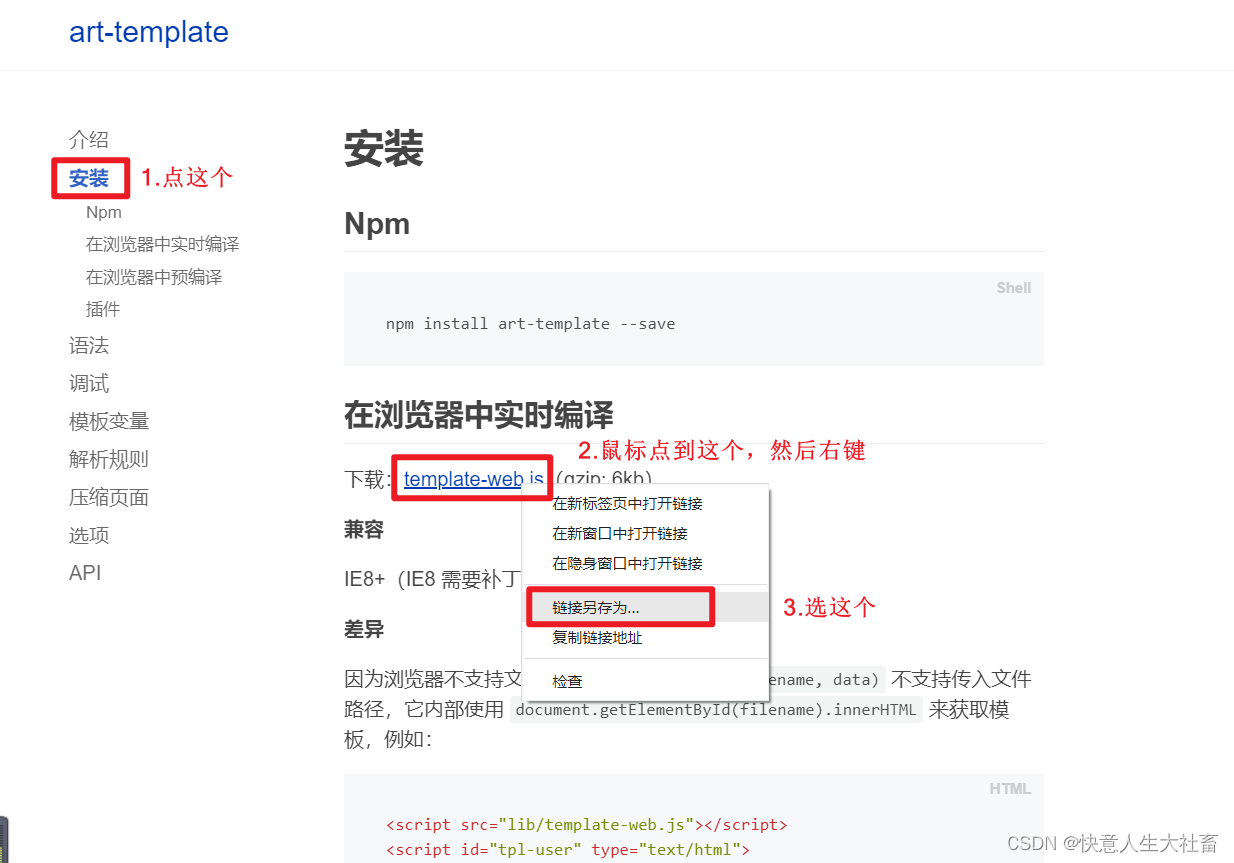
Task: Open the 调试 sidebar section
Action: click(89, 384)
